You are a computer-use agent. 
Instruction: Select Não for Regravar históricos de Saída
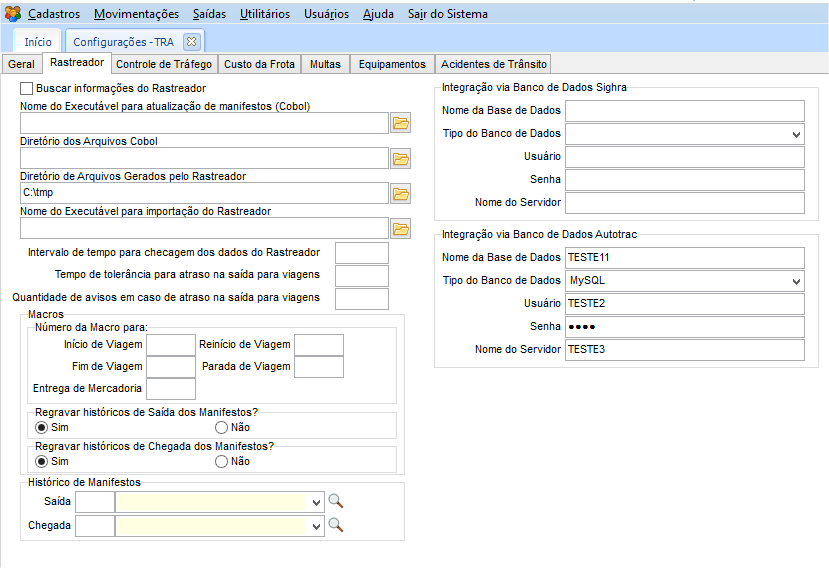222,427
